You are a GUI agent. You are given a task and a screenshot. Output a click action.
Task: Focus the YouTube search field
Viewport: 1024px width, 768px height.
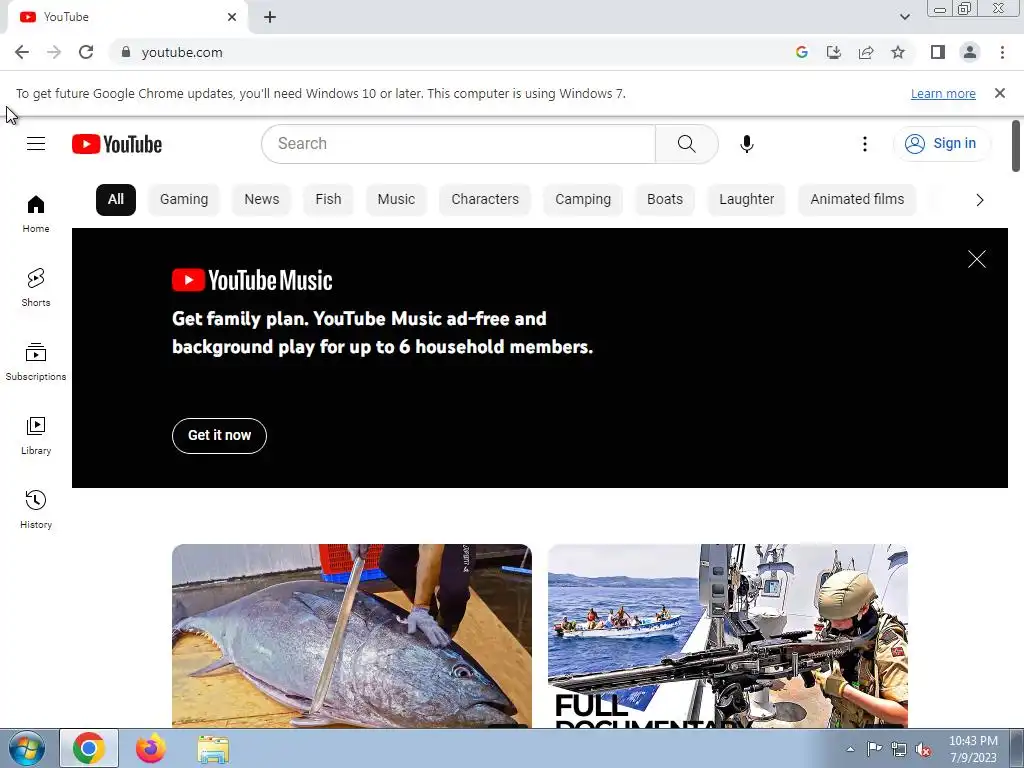point(458,144)
